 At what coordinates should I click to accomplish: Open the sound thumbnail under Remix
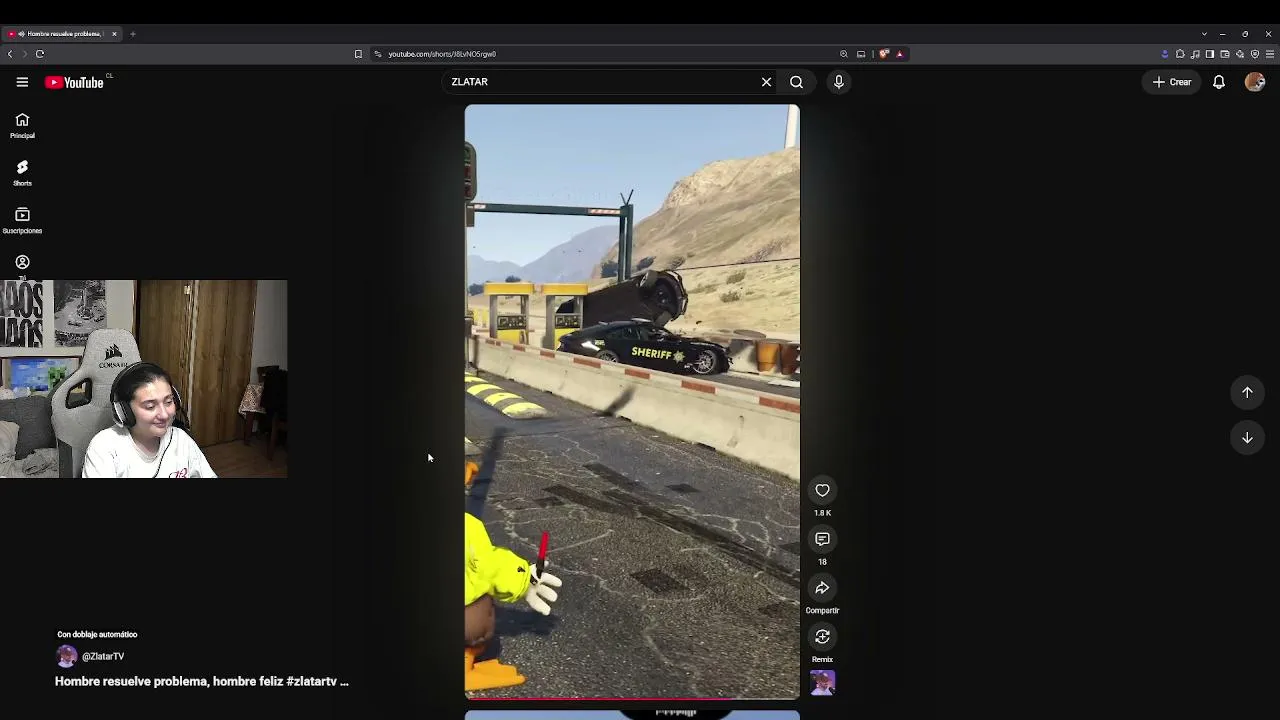(x=822, y=682)
